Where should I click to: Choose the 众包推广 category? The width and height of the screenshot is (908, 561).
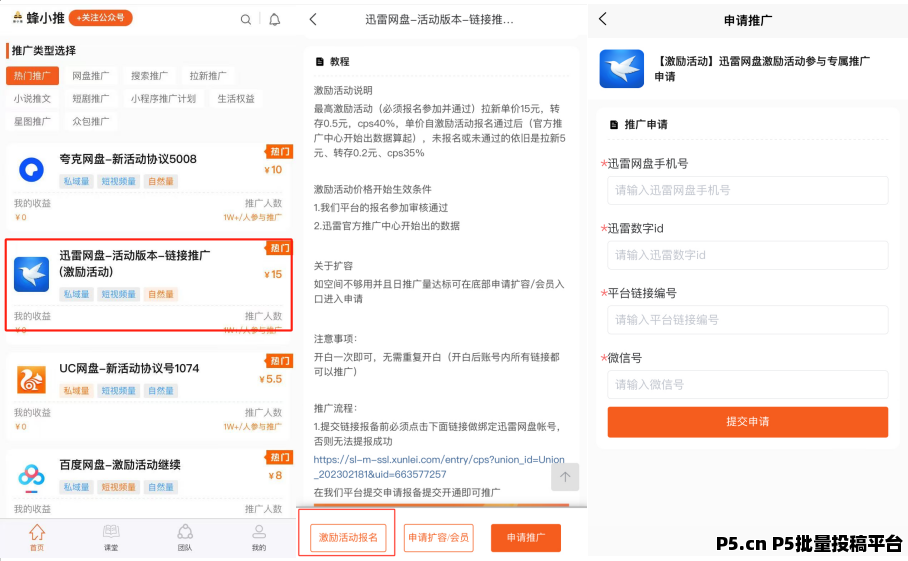click(91, 122)
